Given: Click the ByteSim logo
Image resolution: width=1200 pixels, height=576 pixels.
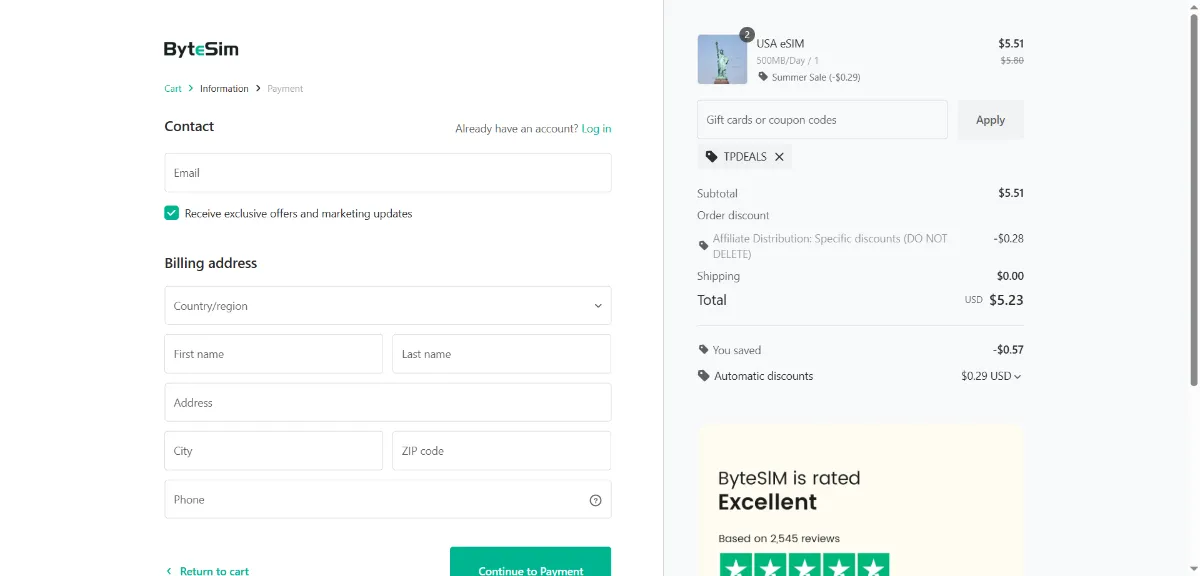Looking at the screenshot, I should tap(201, 49).
